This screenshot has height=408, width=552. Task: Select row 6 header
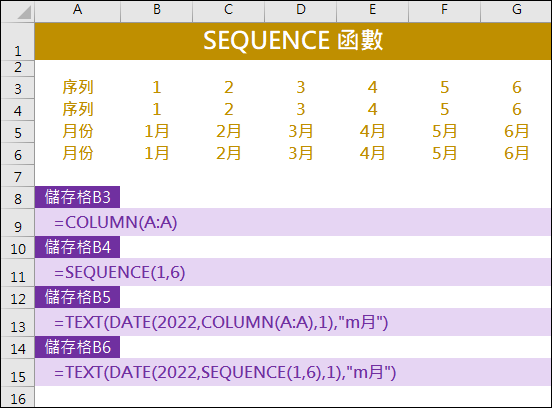point(18,153)
